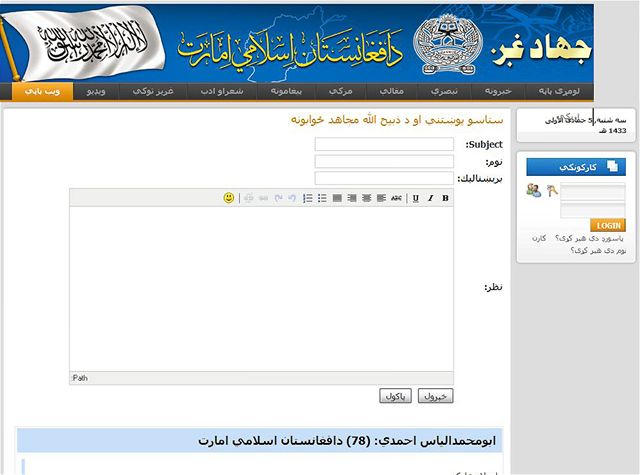Open the forgot username link

click(x=598, y=251)
